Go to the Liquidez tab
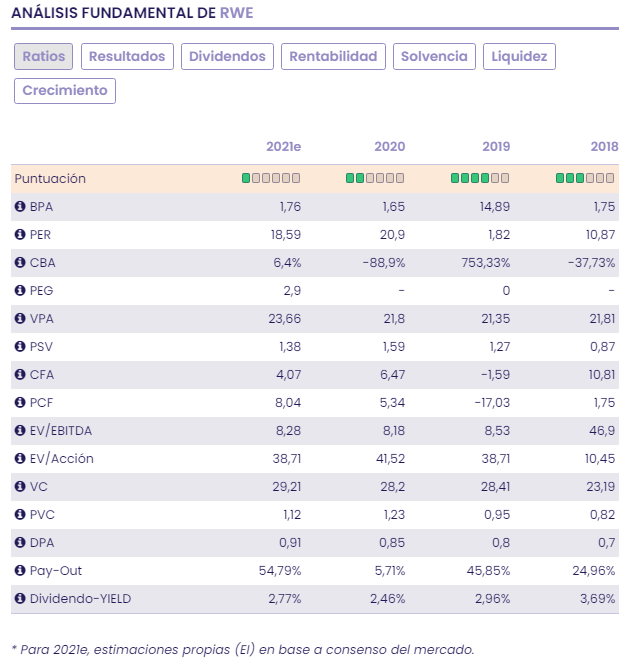 click(x=519, y=57)
